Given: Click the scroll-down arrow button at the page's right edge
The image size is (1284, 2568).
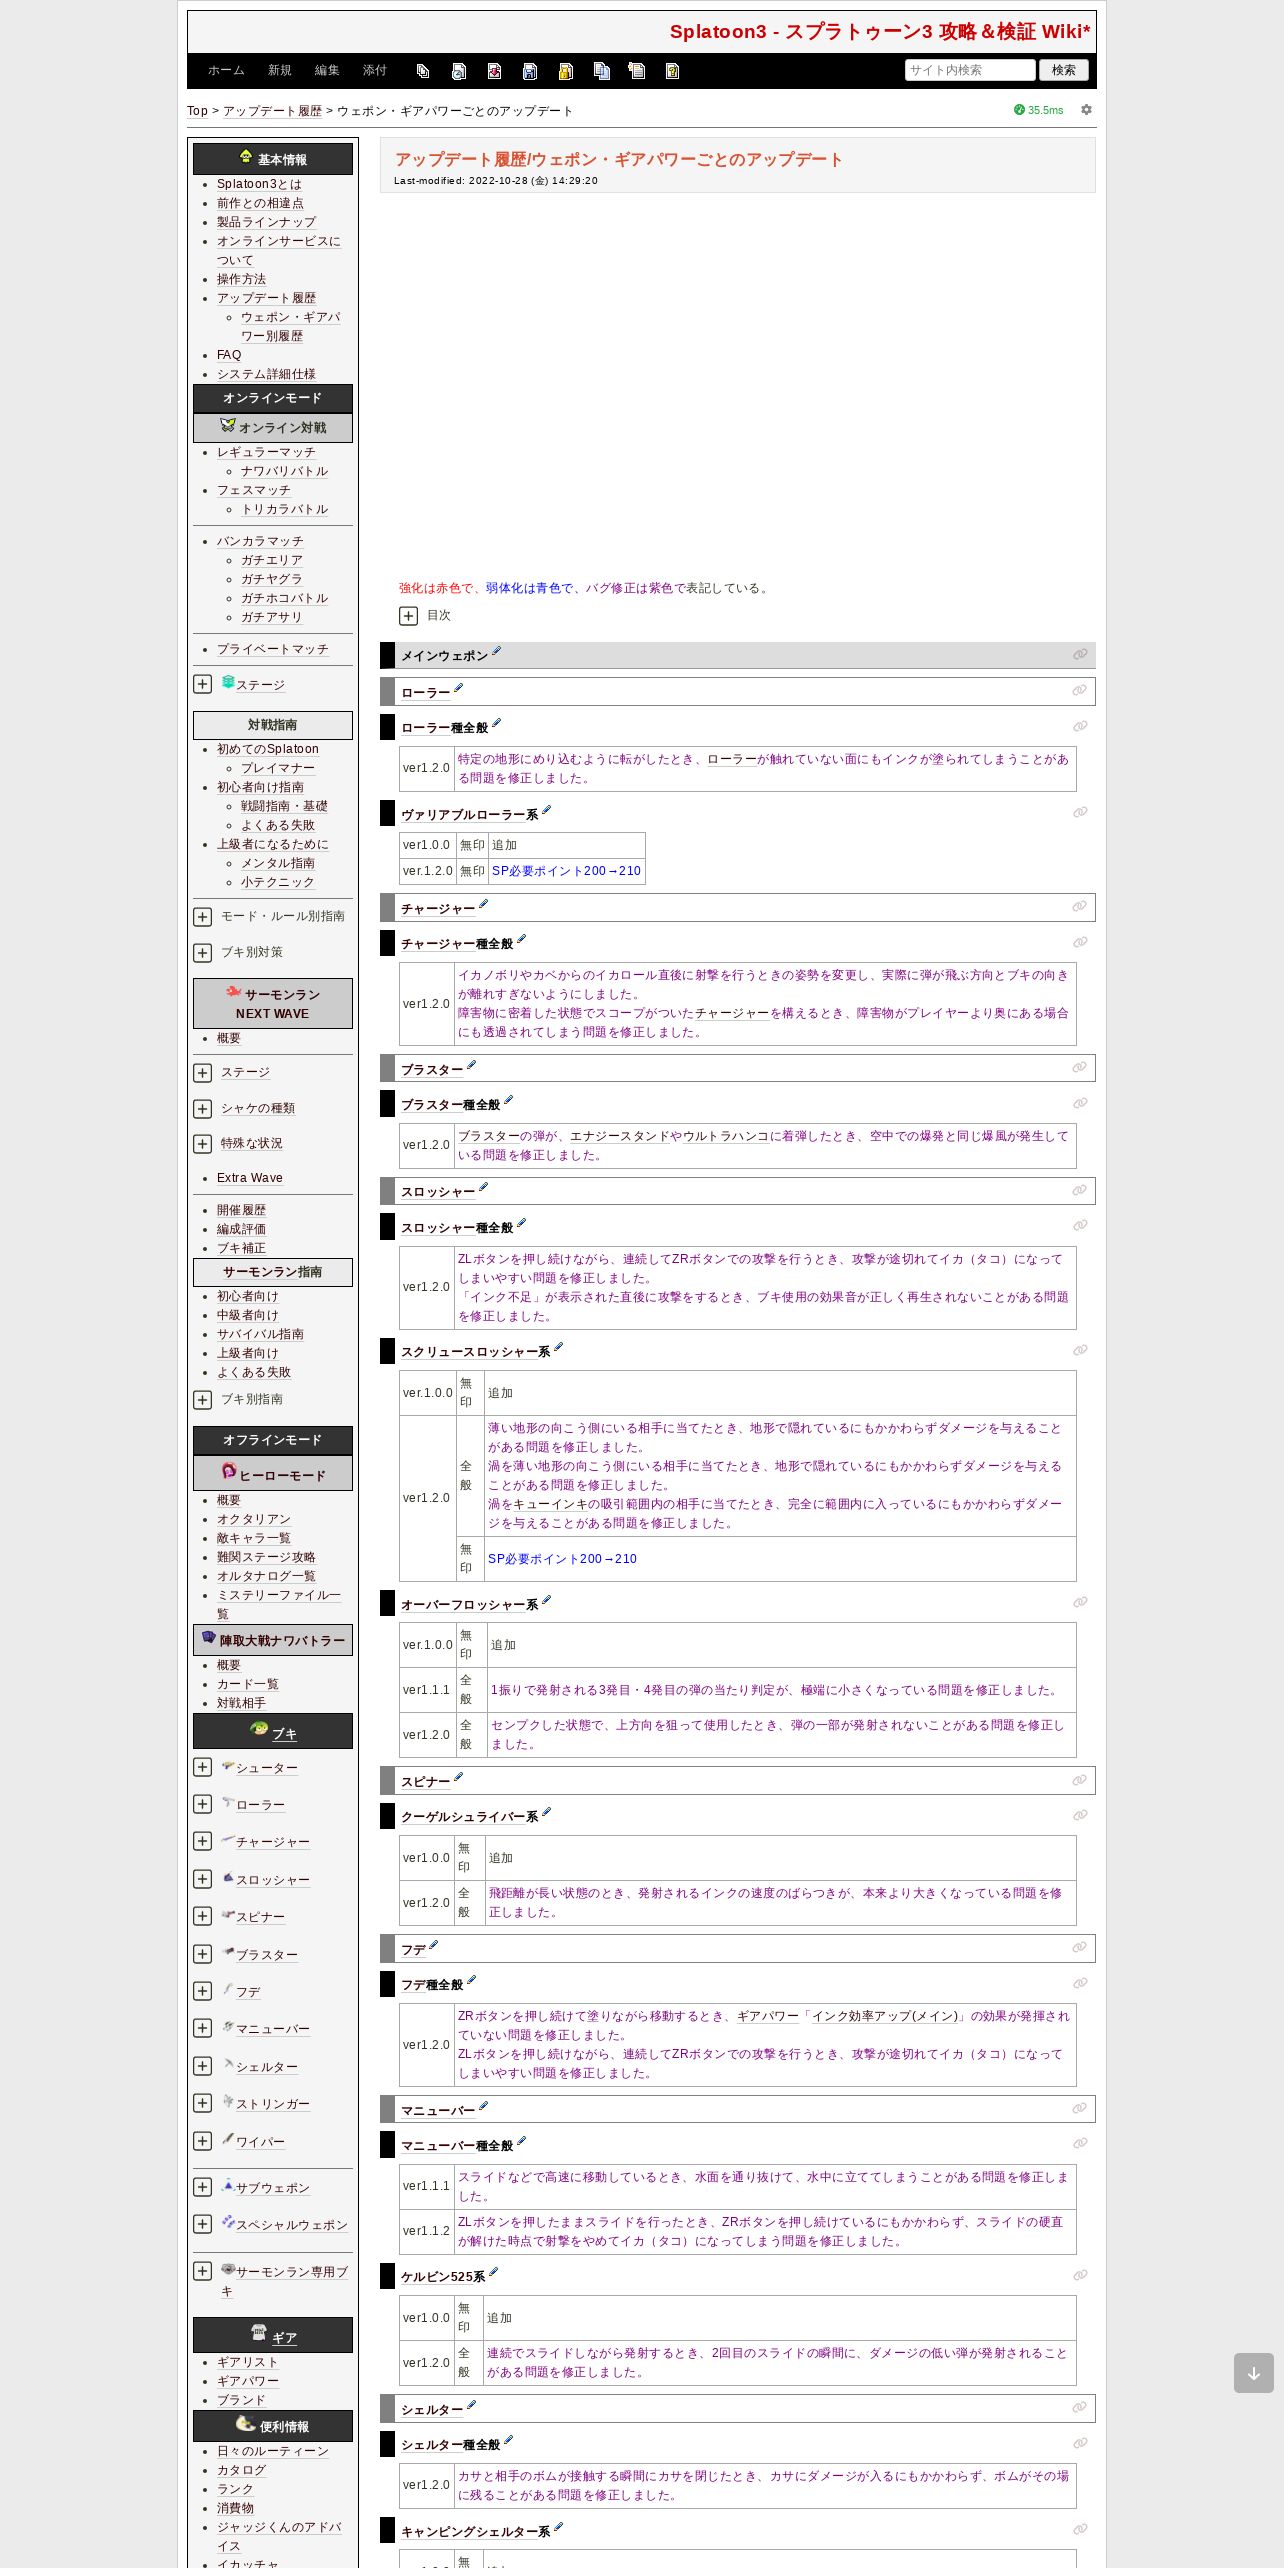Looking at the screenshot, I should click(x=1253, y=2373).
